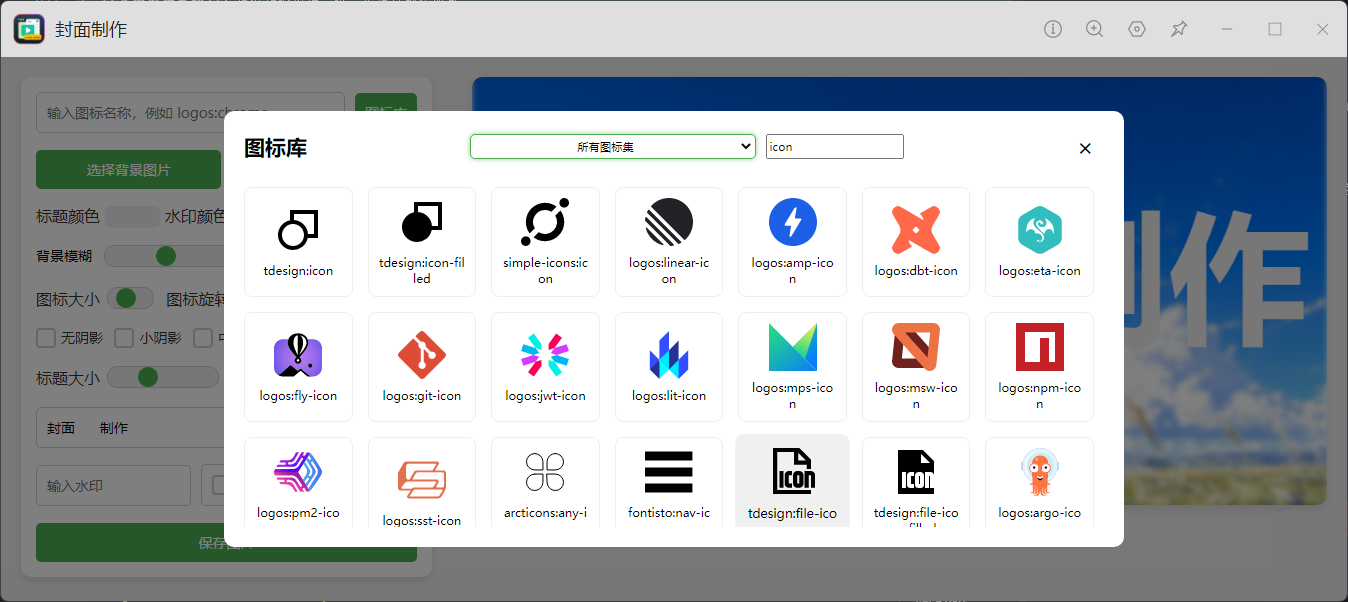Select the logos:msw-icon card

click(x=916, y=366)
